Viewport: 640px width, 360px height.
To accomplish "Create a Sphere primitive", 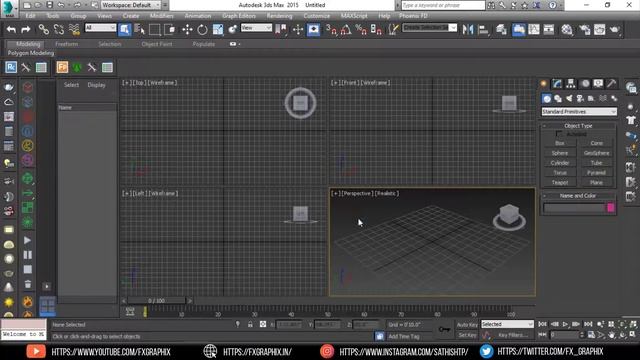I will point(560,153).
